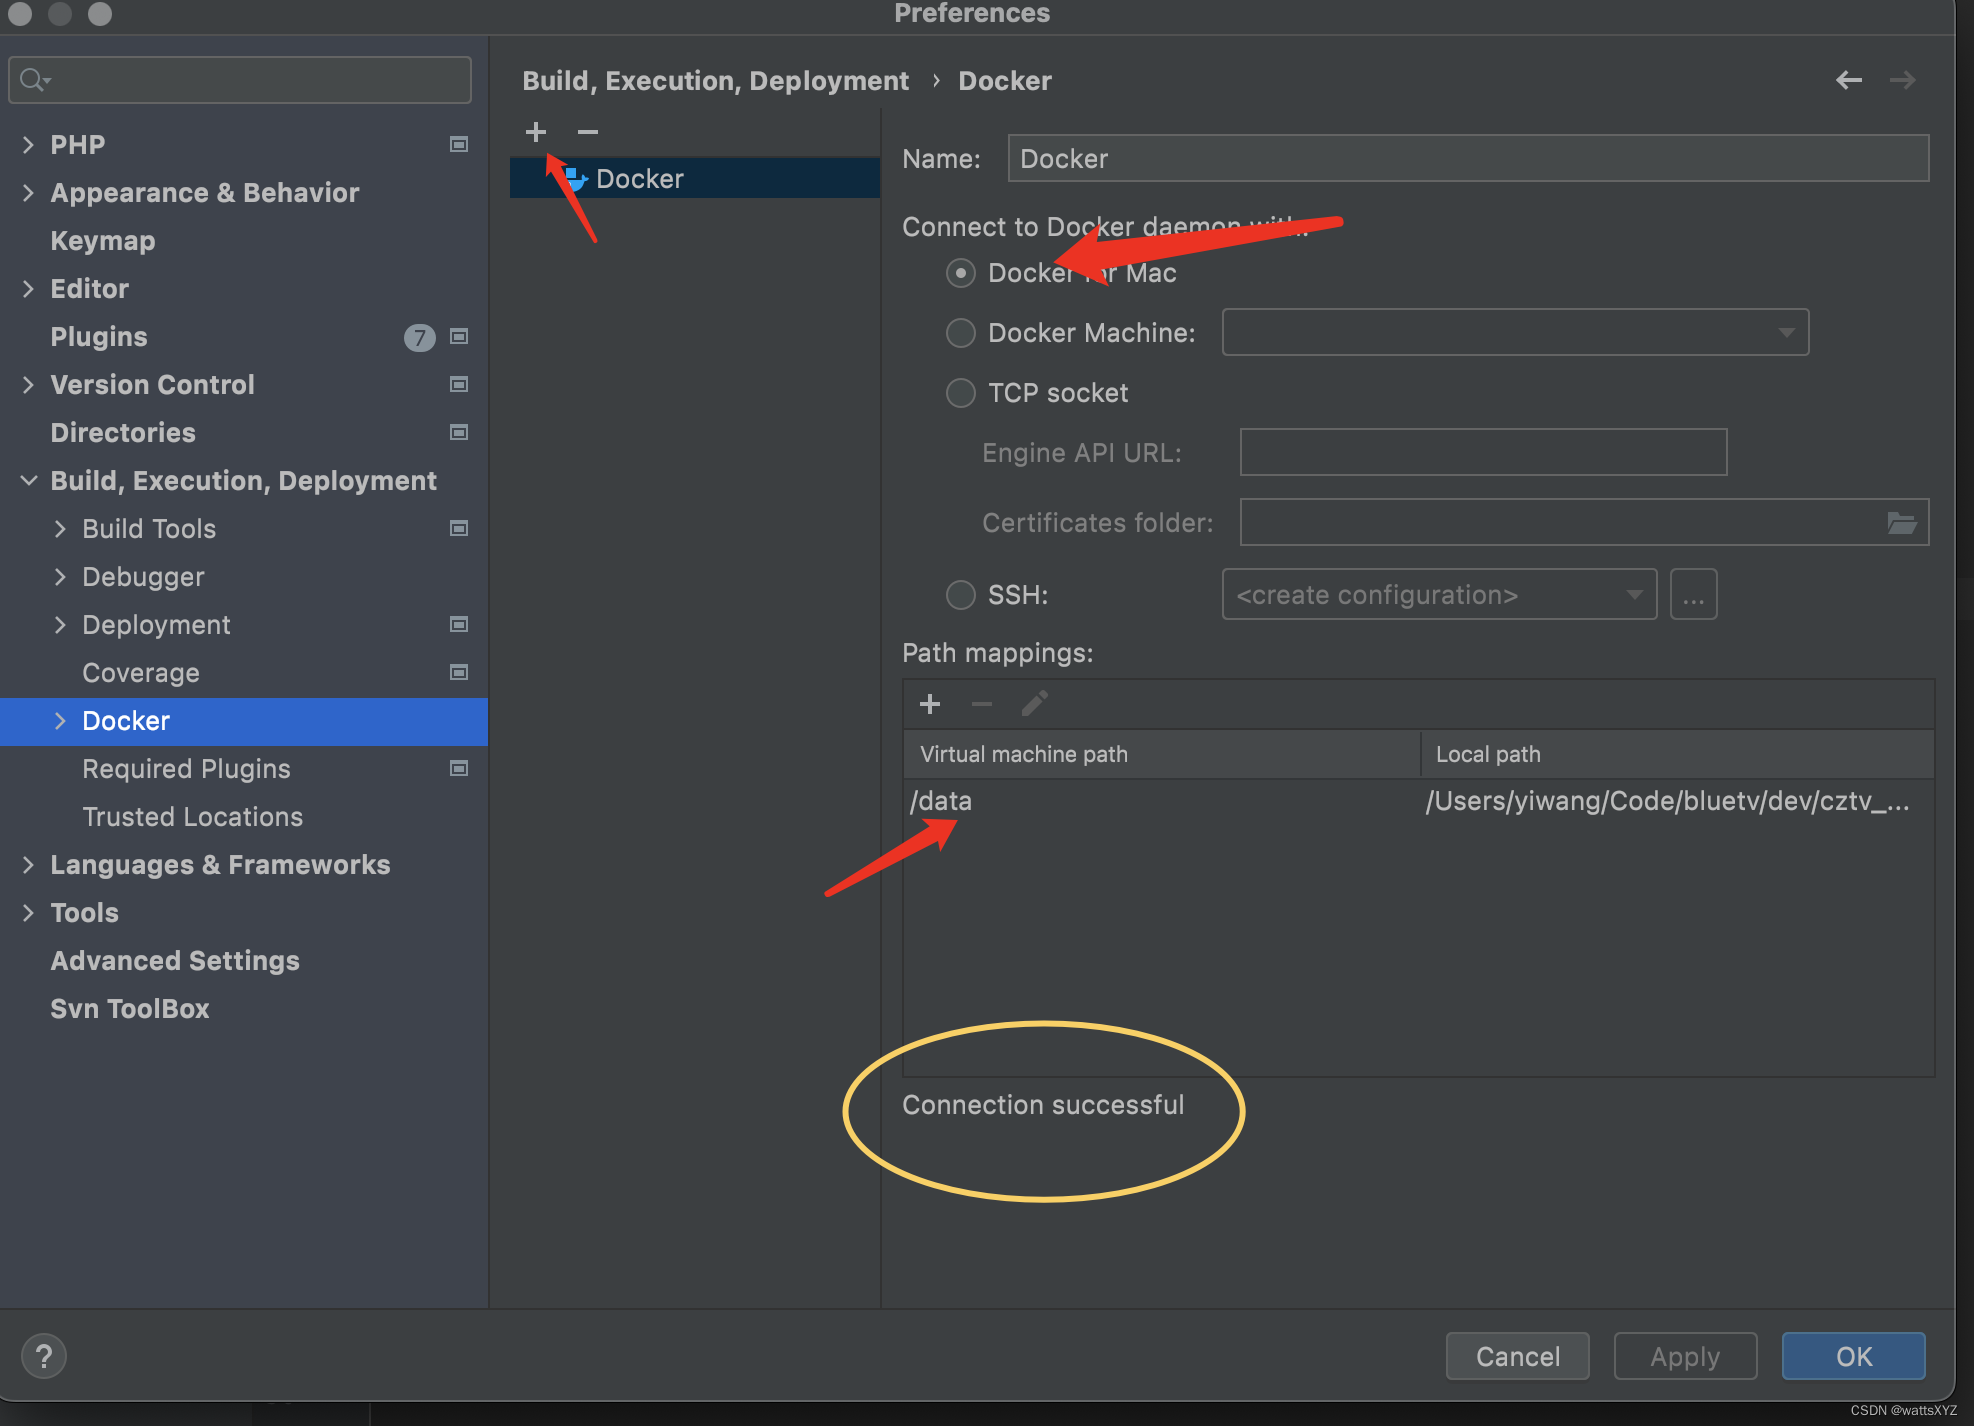The width and height of the screenshot is (1974, 1426).
Task: Open Build Execution Deployment section
Action: point(244,480)
